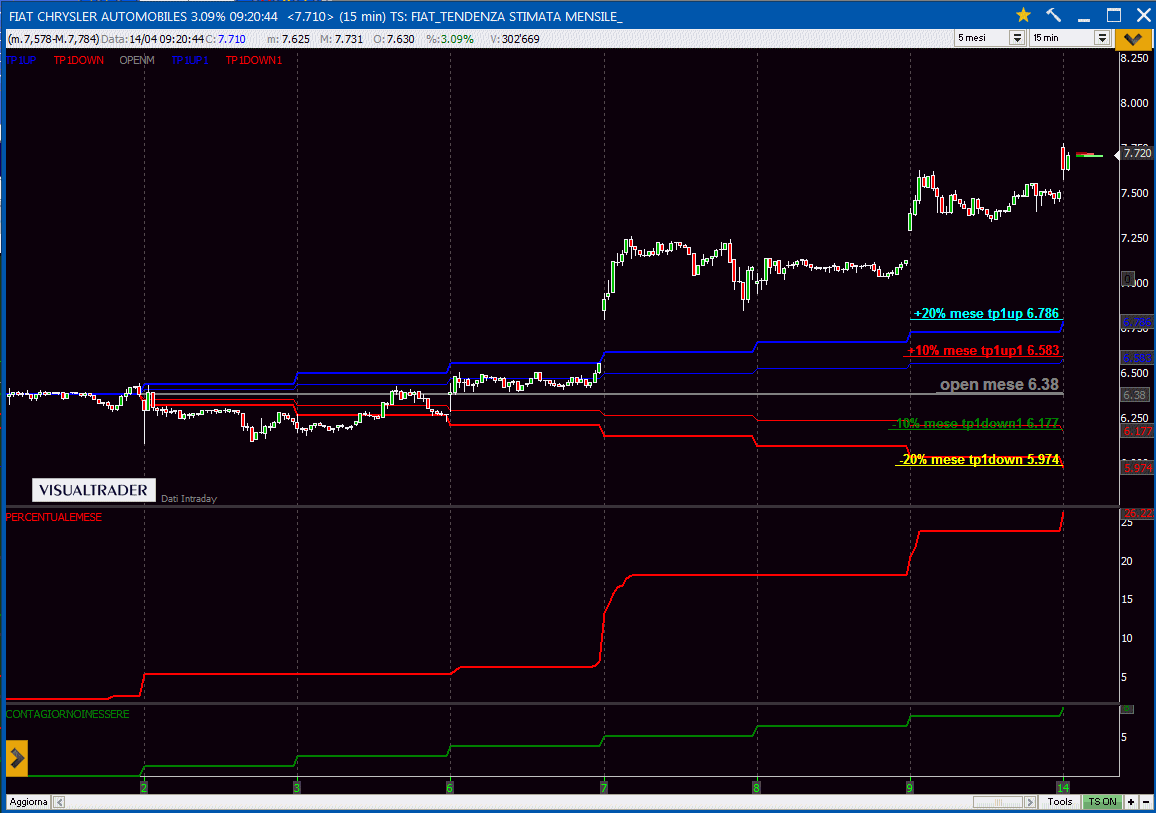The width and height of the screenshot is (1156, 813).
Task: Click the date marker 3 on time axis
Action: pyautogui.click(x=296, y=788)
